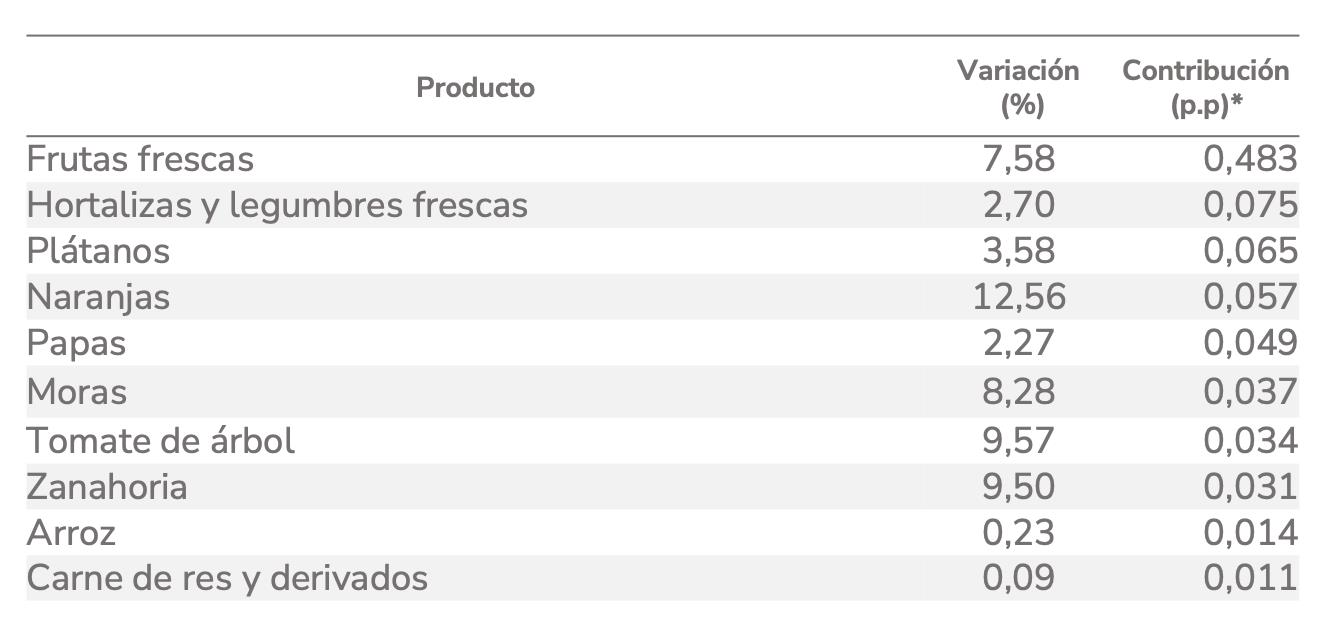The width and height of the screenshot is (1326, 622).
Task: Click the Producto column header
Action: pyautogui.click(x=475, y=88)
